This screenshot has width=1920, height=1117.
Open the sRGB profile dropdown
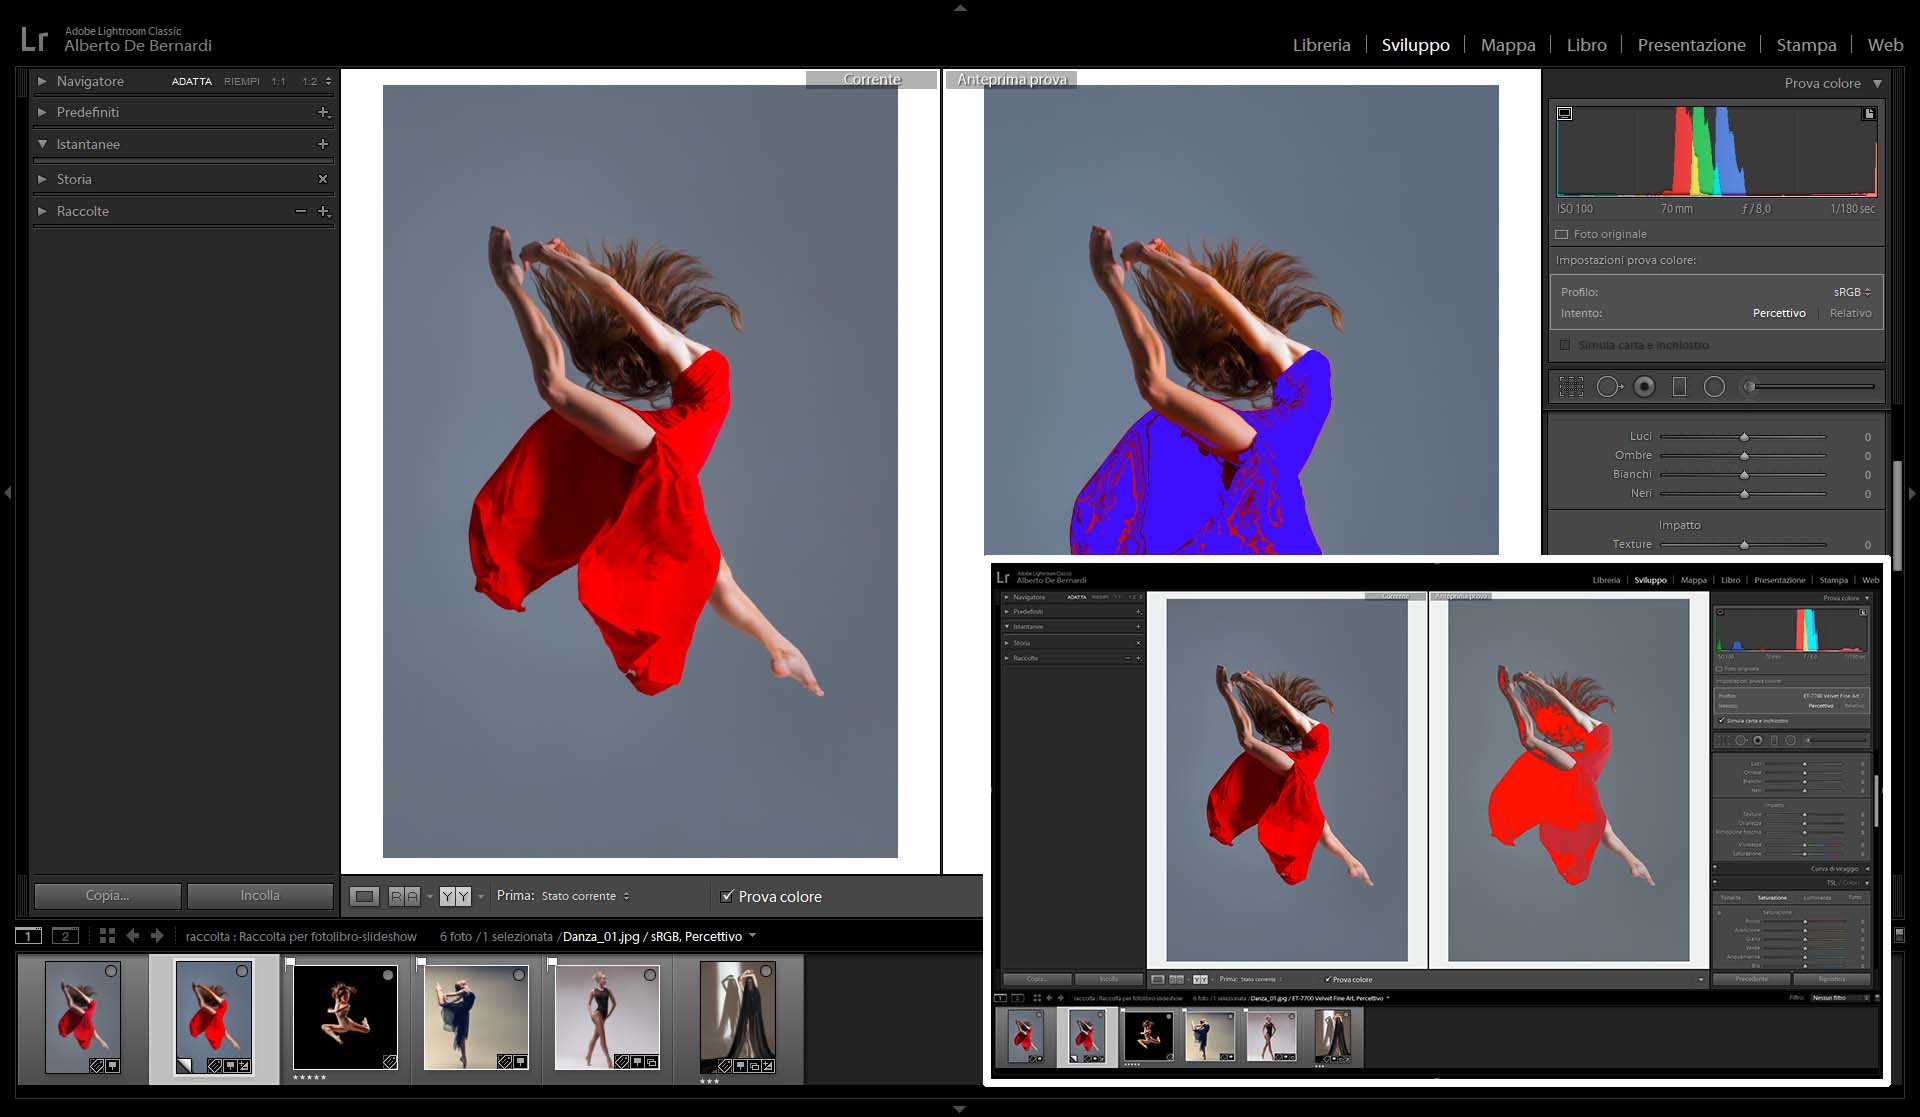point(1851,292)
